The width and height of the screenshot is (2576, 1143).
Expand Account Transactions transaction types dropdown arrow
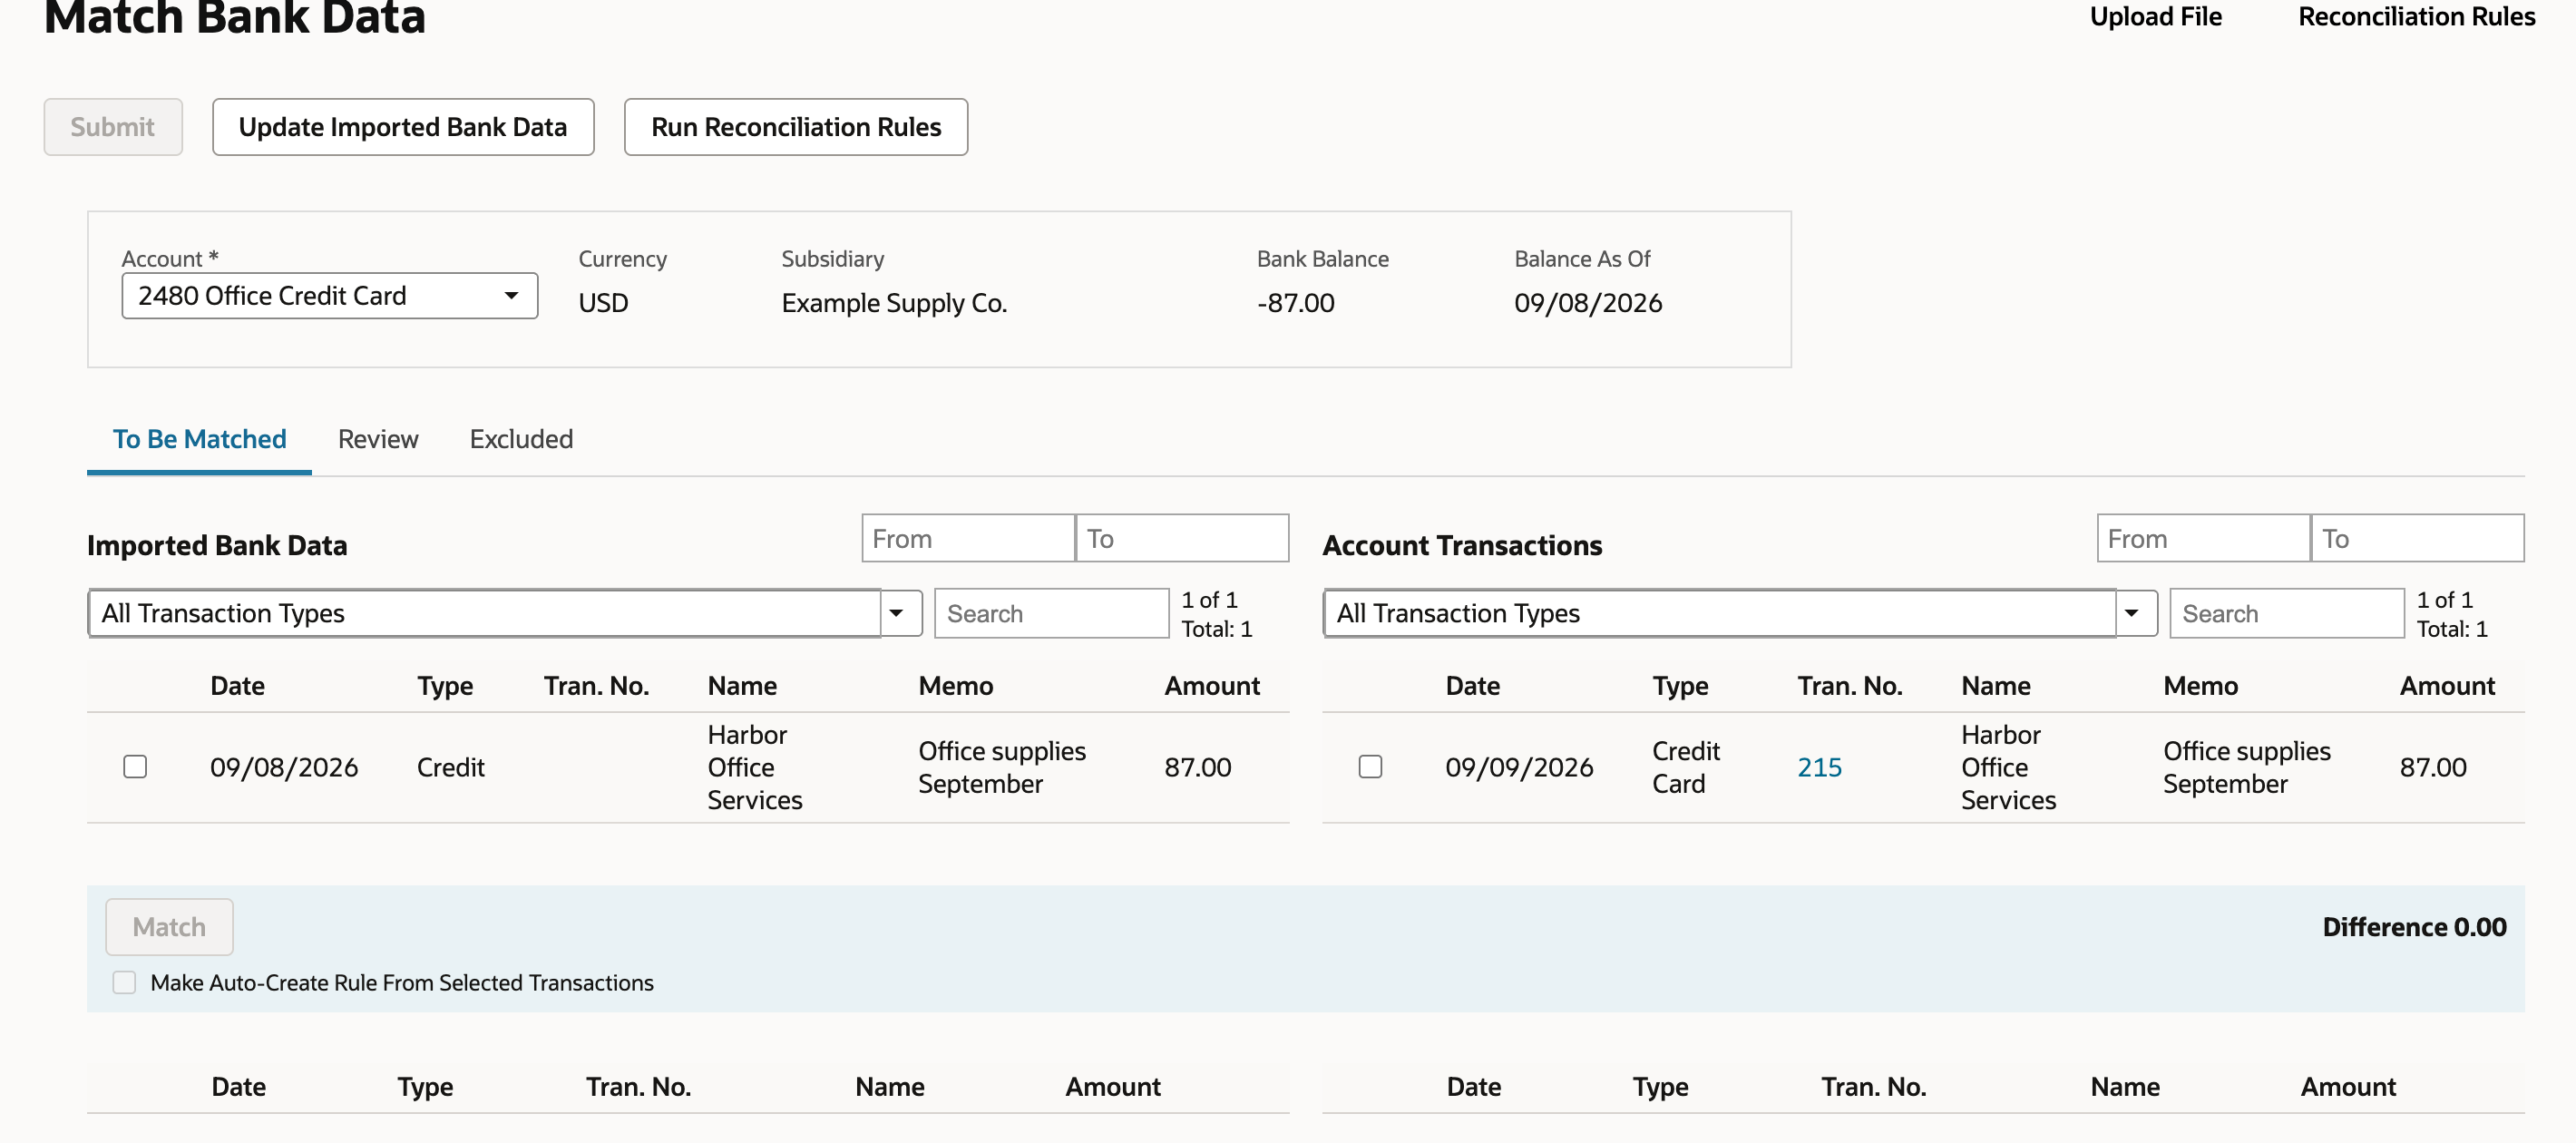click(2133, 613)
